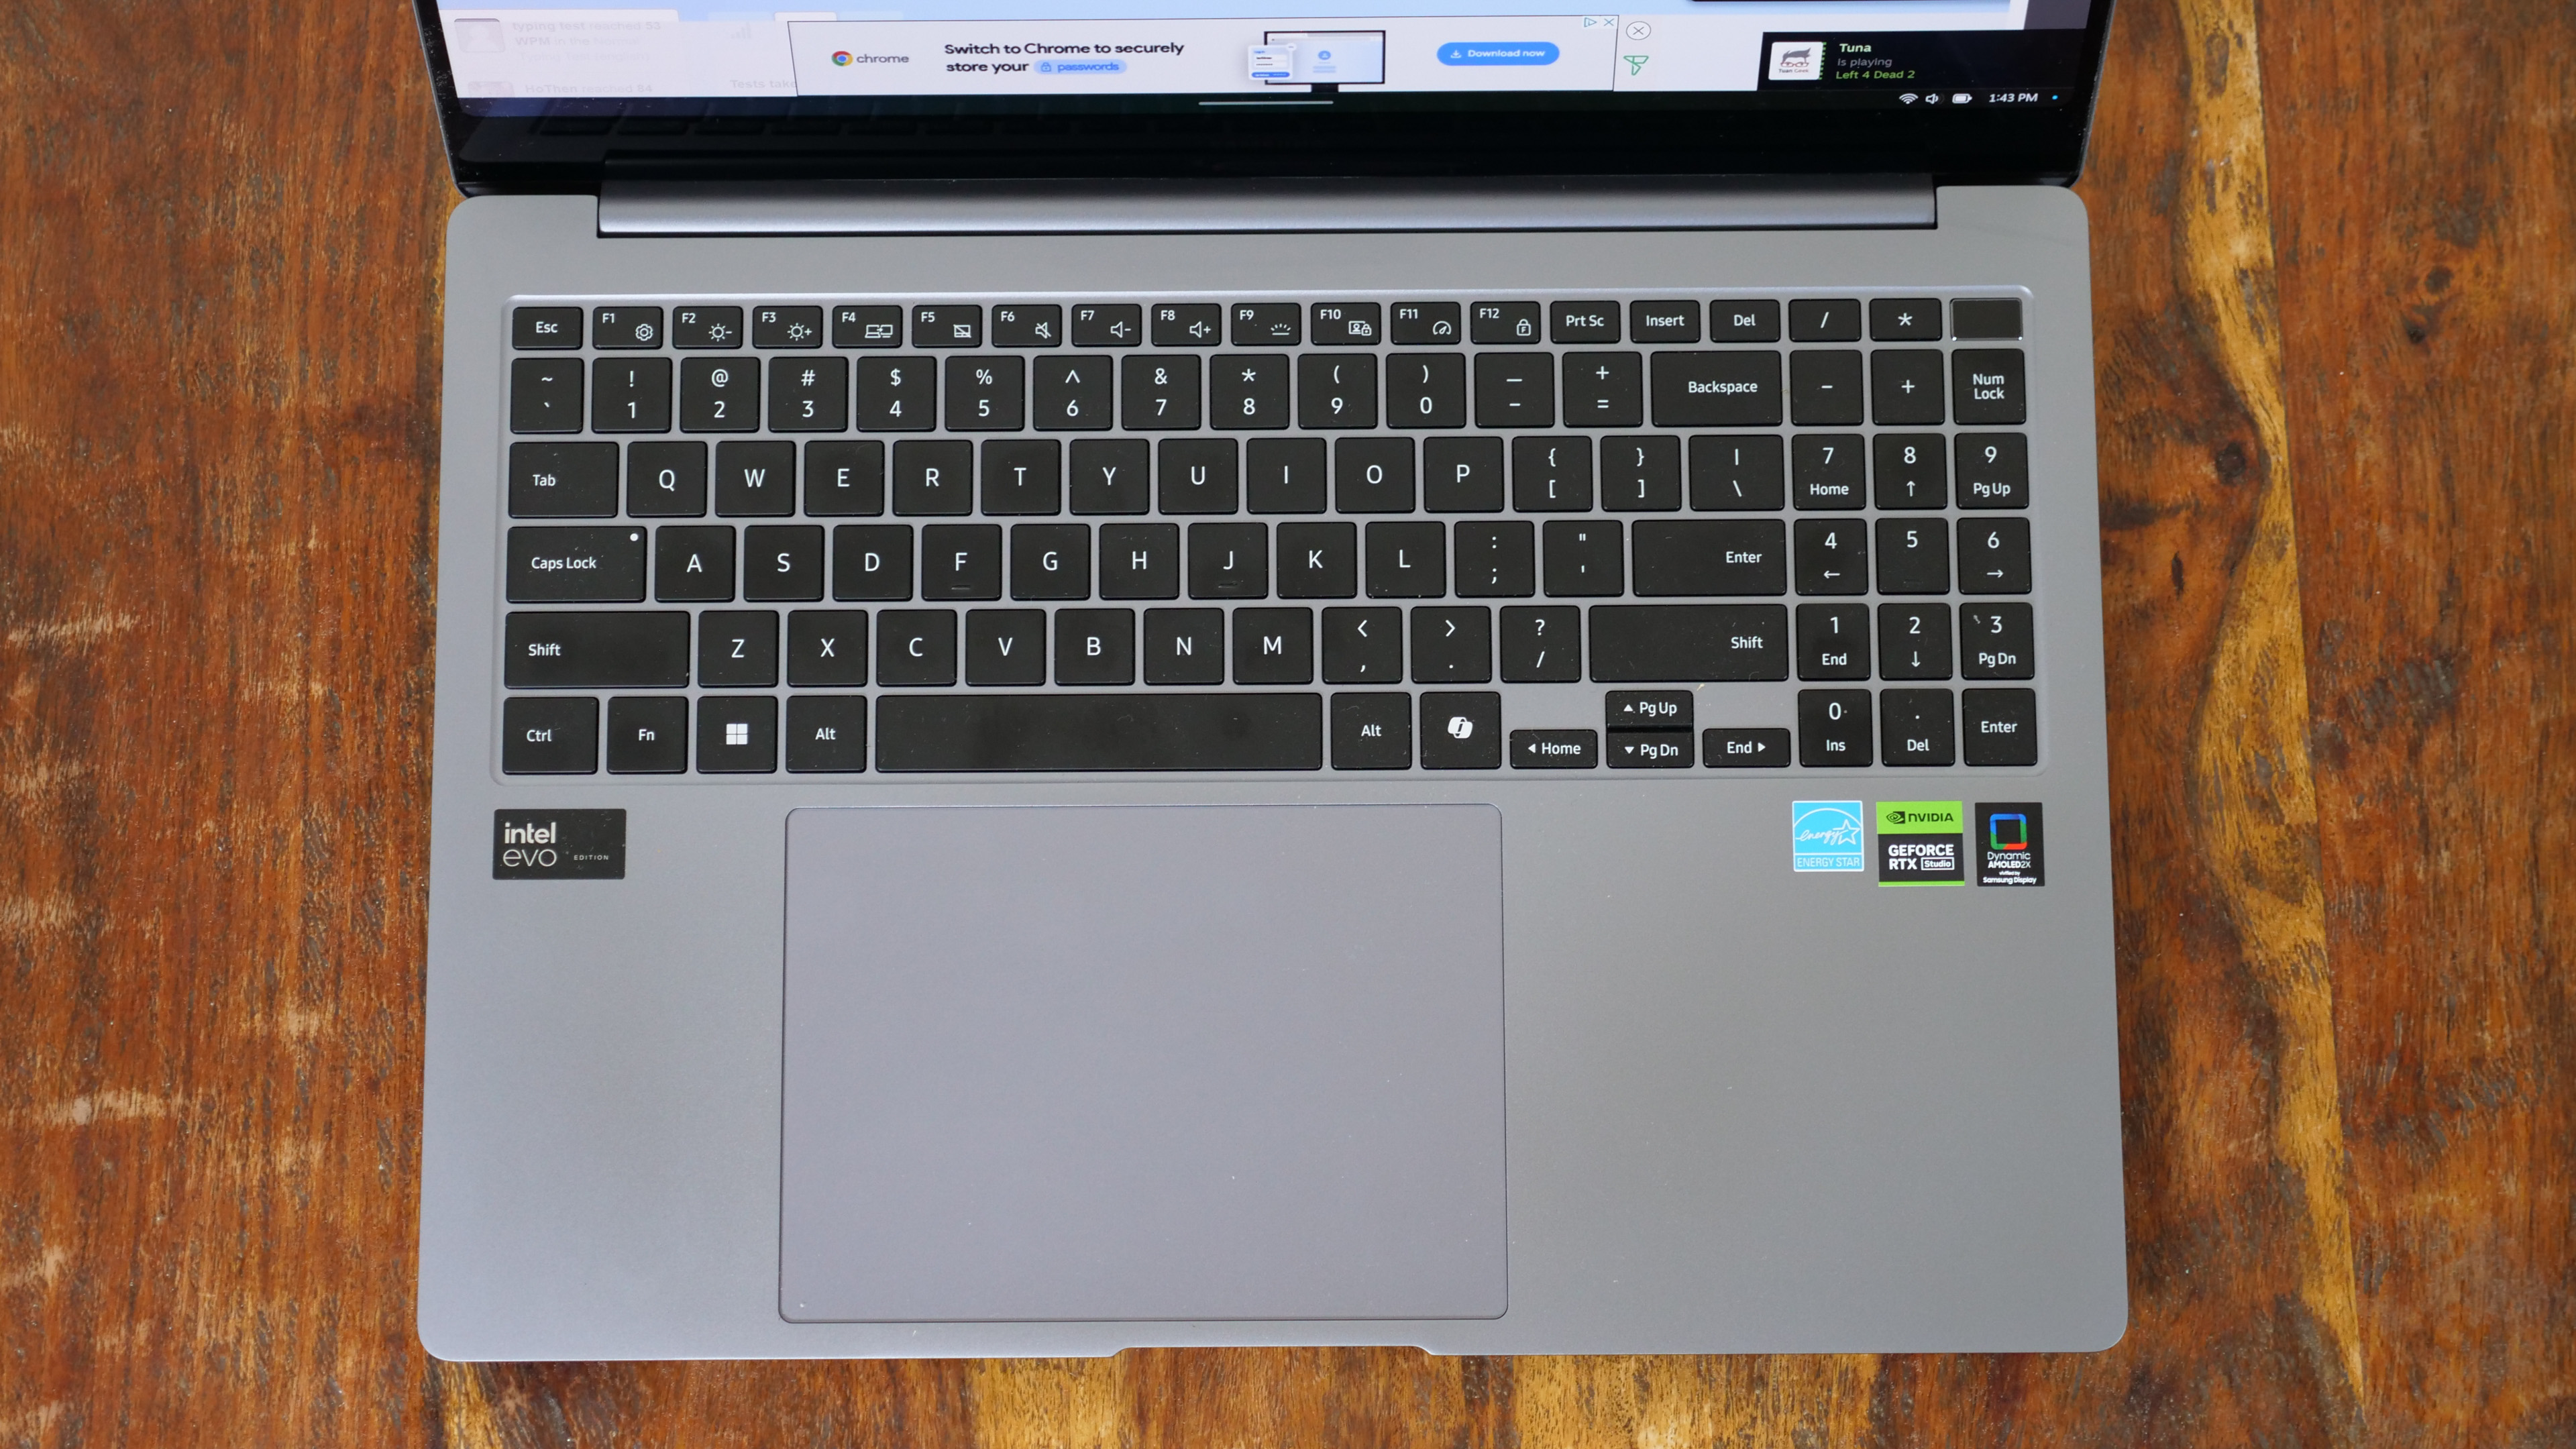This screenshot has width=2576, height=1449.
Task: Click the Close ad button top right
Action: click(x=1638, y=32)
